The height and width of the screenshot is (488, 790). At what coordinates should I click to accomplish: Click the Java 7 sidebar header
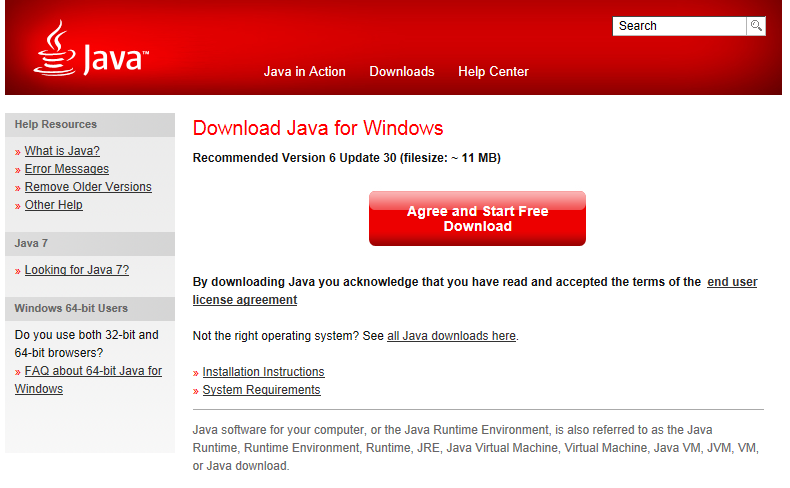[x=90, y=243]
